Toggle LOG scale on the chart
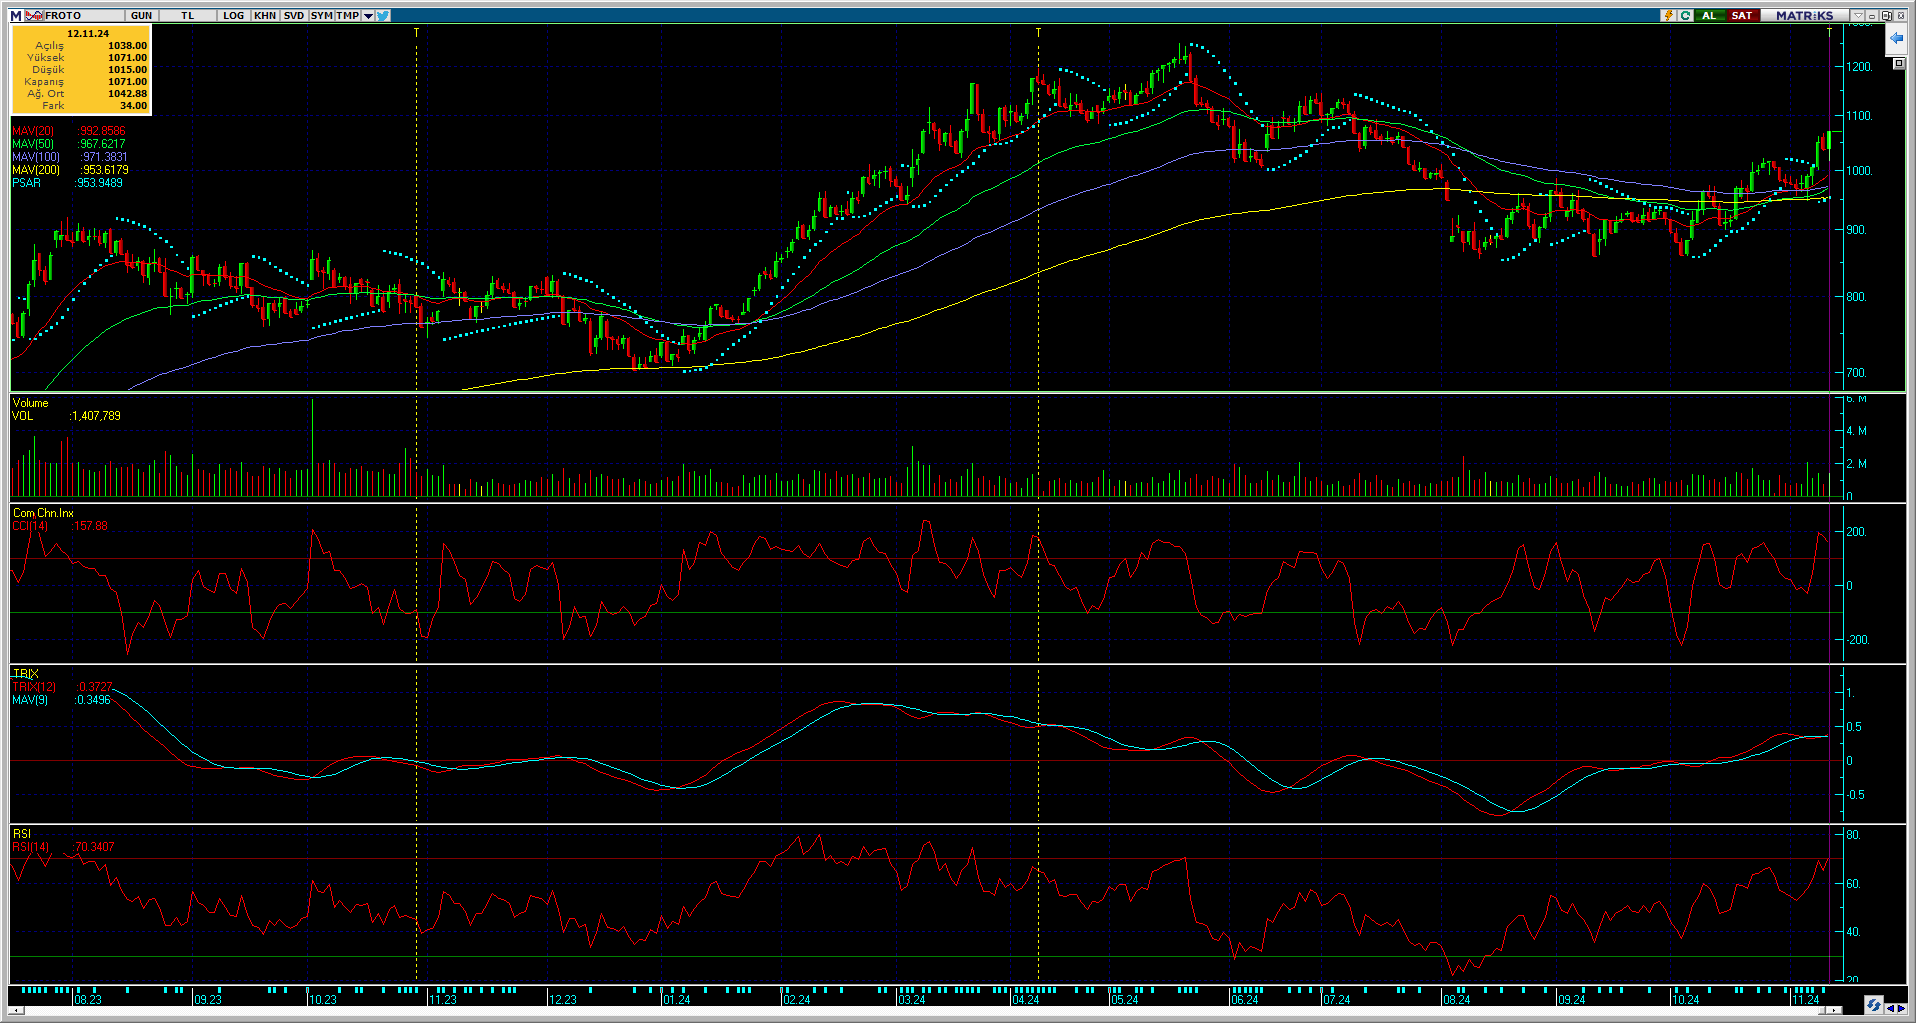 coord(233,16)
